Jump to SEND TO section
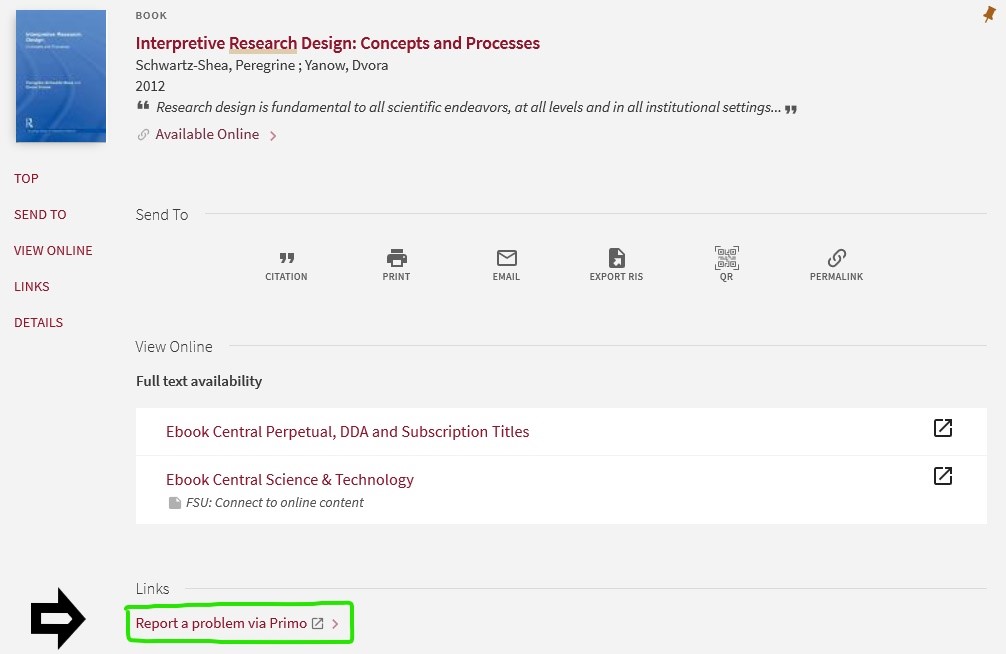 click(40, 214)
